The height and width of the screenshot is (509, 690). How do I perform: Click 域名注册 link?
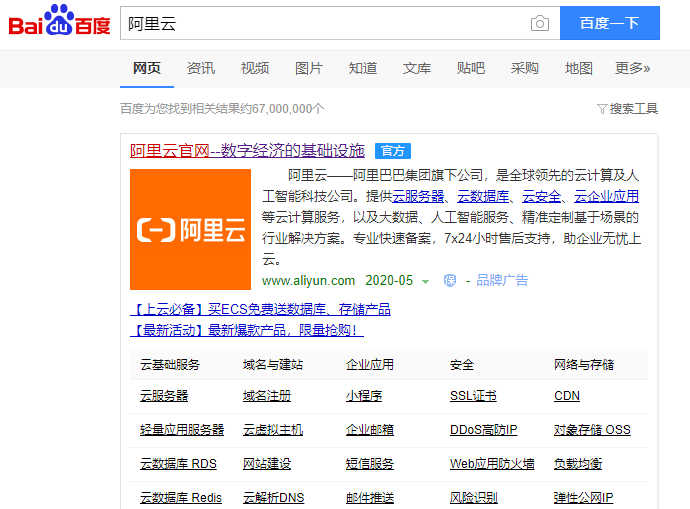[x=267, y=396]
